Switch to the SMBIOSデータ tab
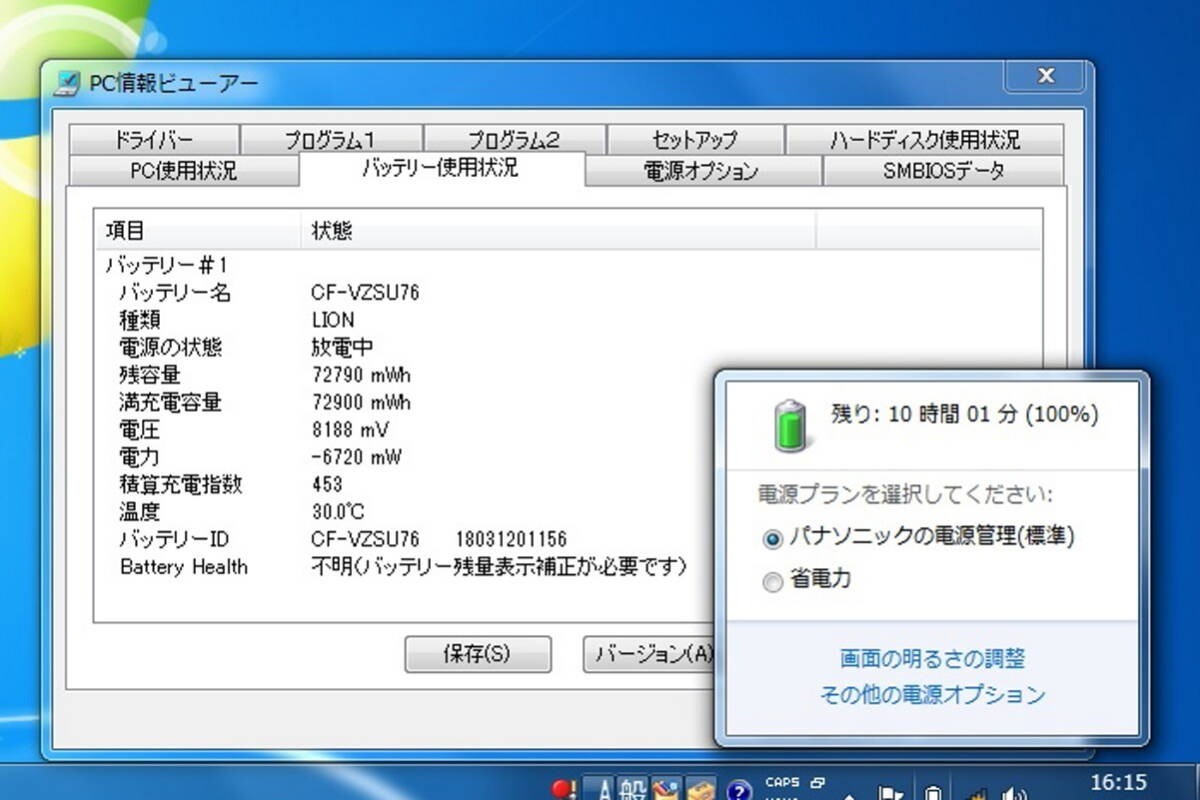 tap(943, 171)
